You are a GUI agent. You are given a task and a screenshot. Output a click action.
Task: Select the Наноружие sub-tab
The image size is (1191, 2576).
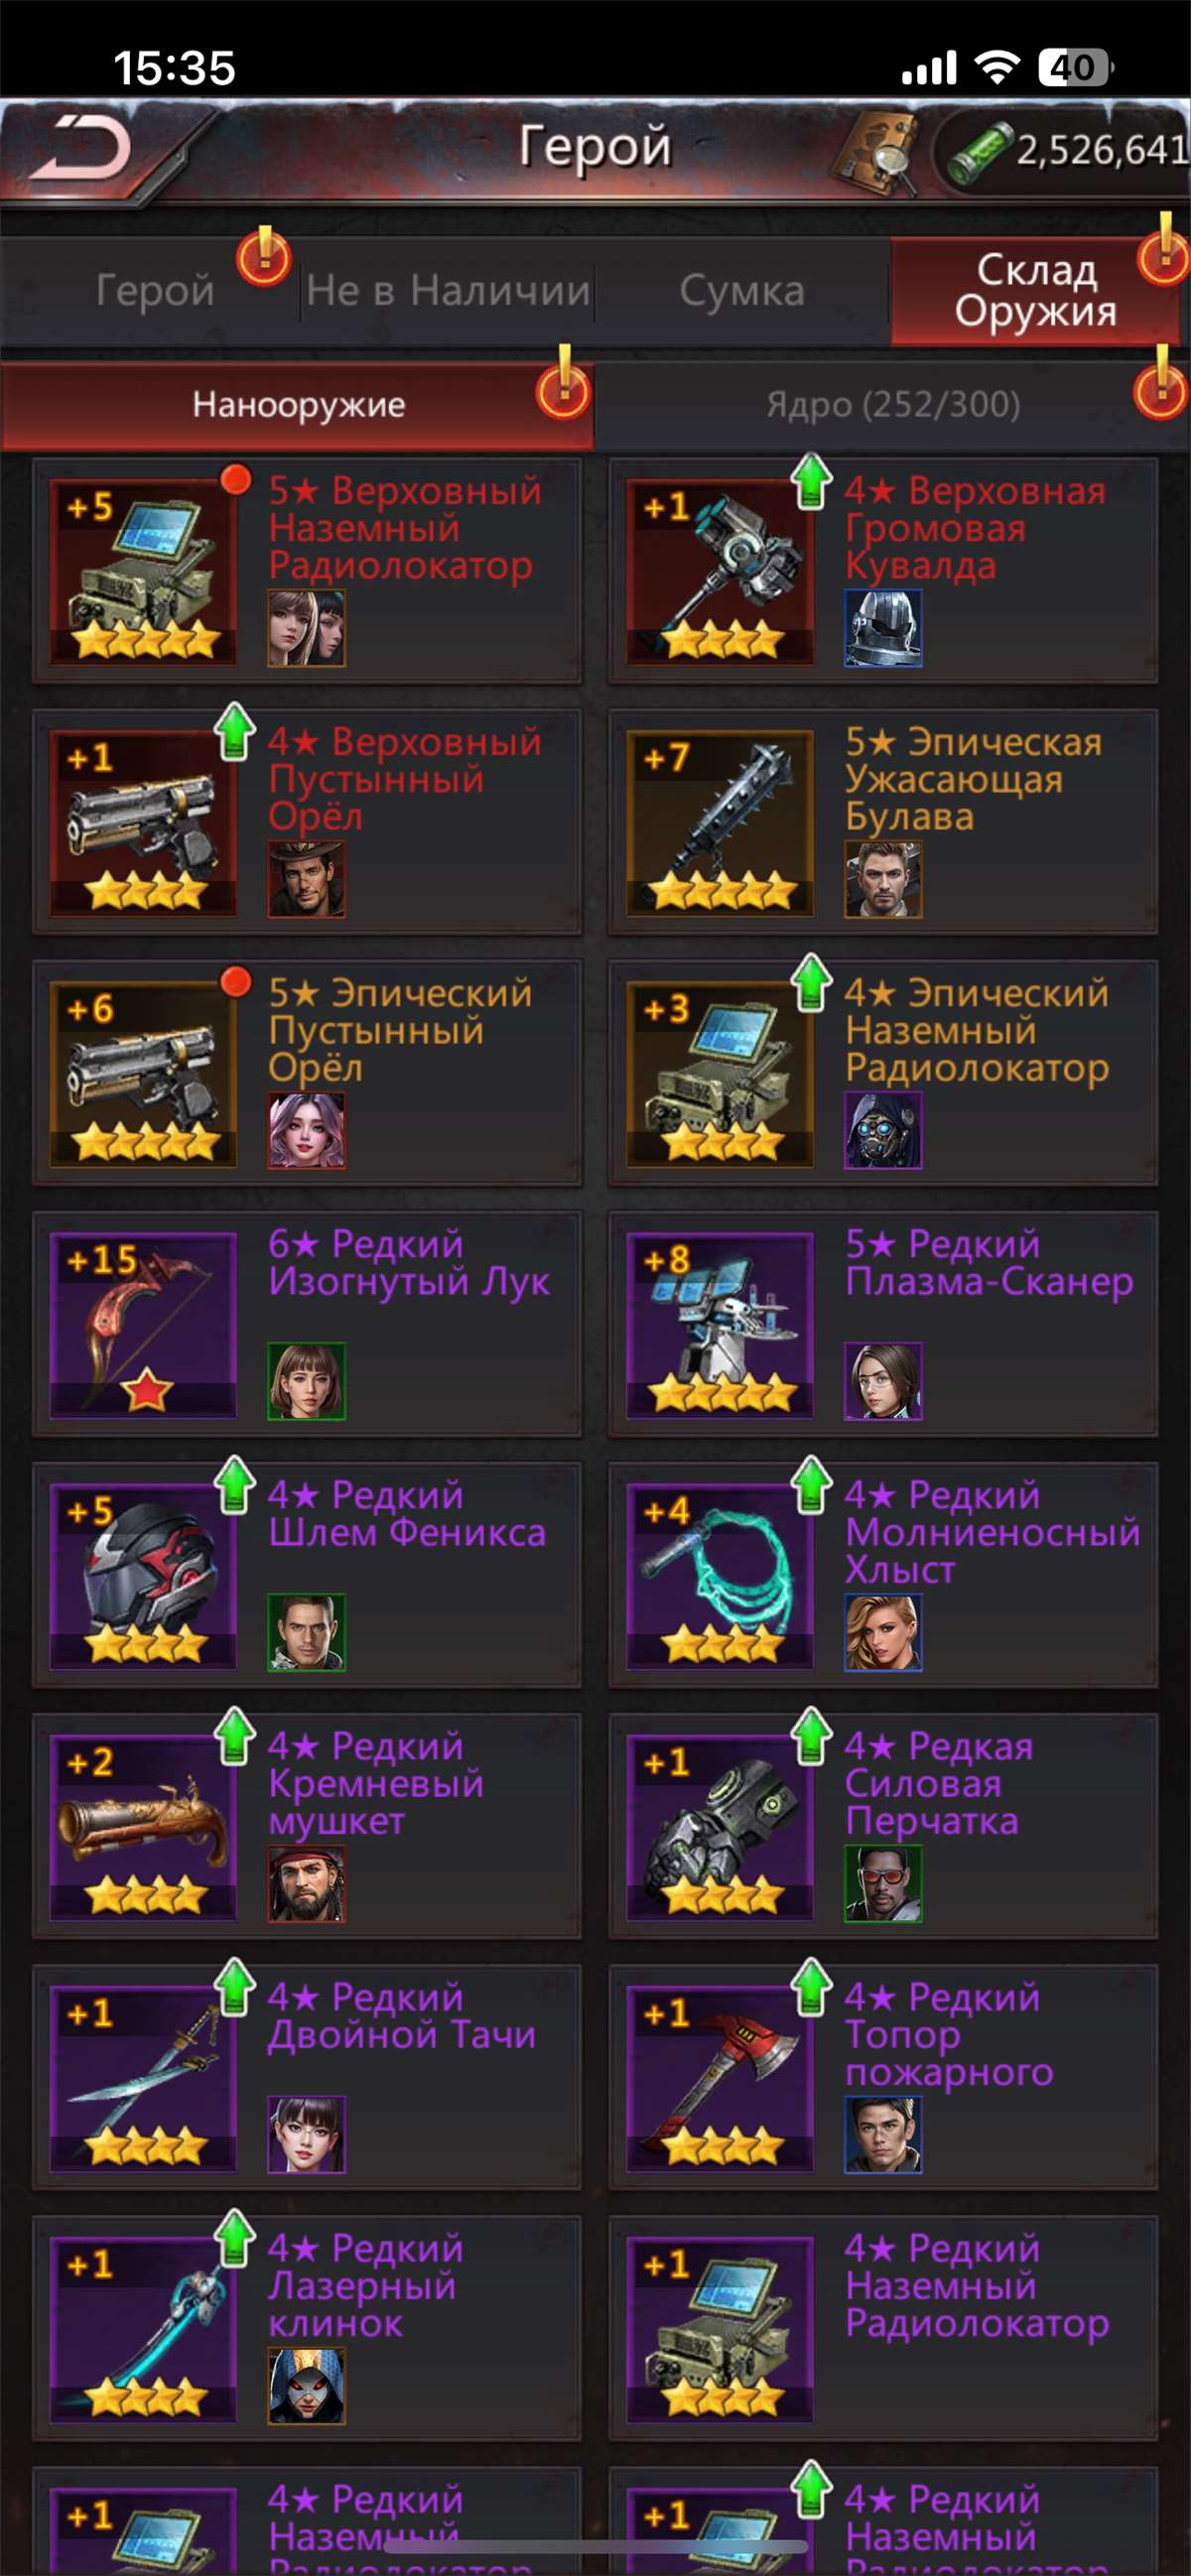298,405
